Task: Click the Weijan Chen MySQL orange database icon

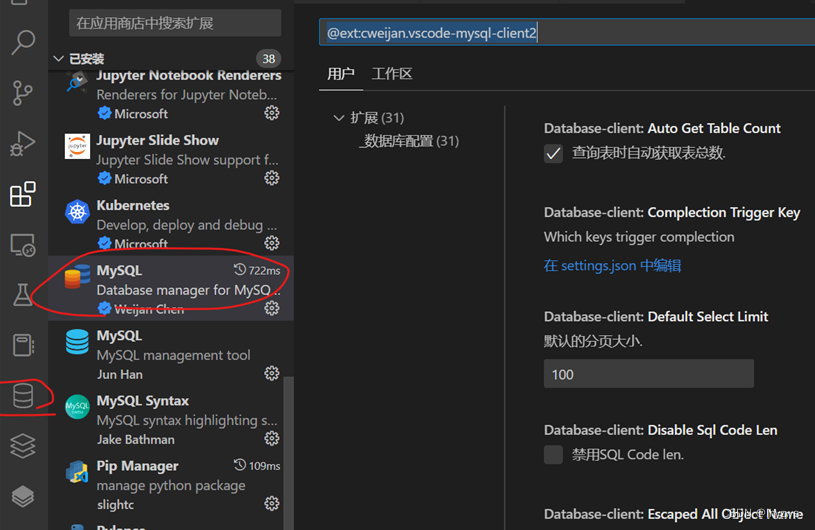Action: coord(77,276)
